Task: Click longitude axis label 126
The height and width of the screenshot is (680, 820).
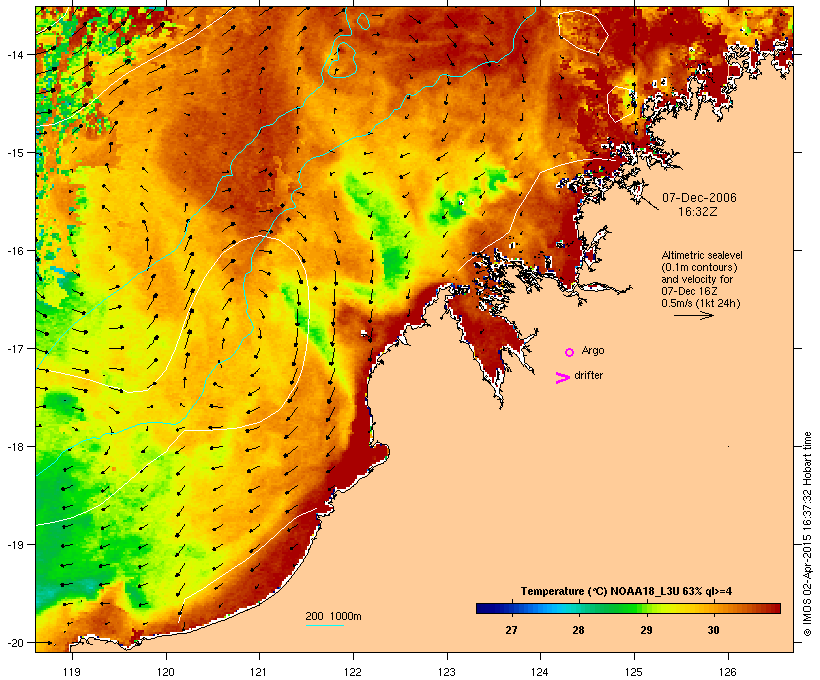Action: [x=728, y=672]
